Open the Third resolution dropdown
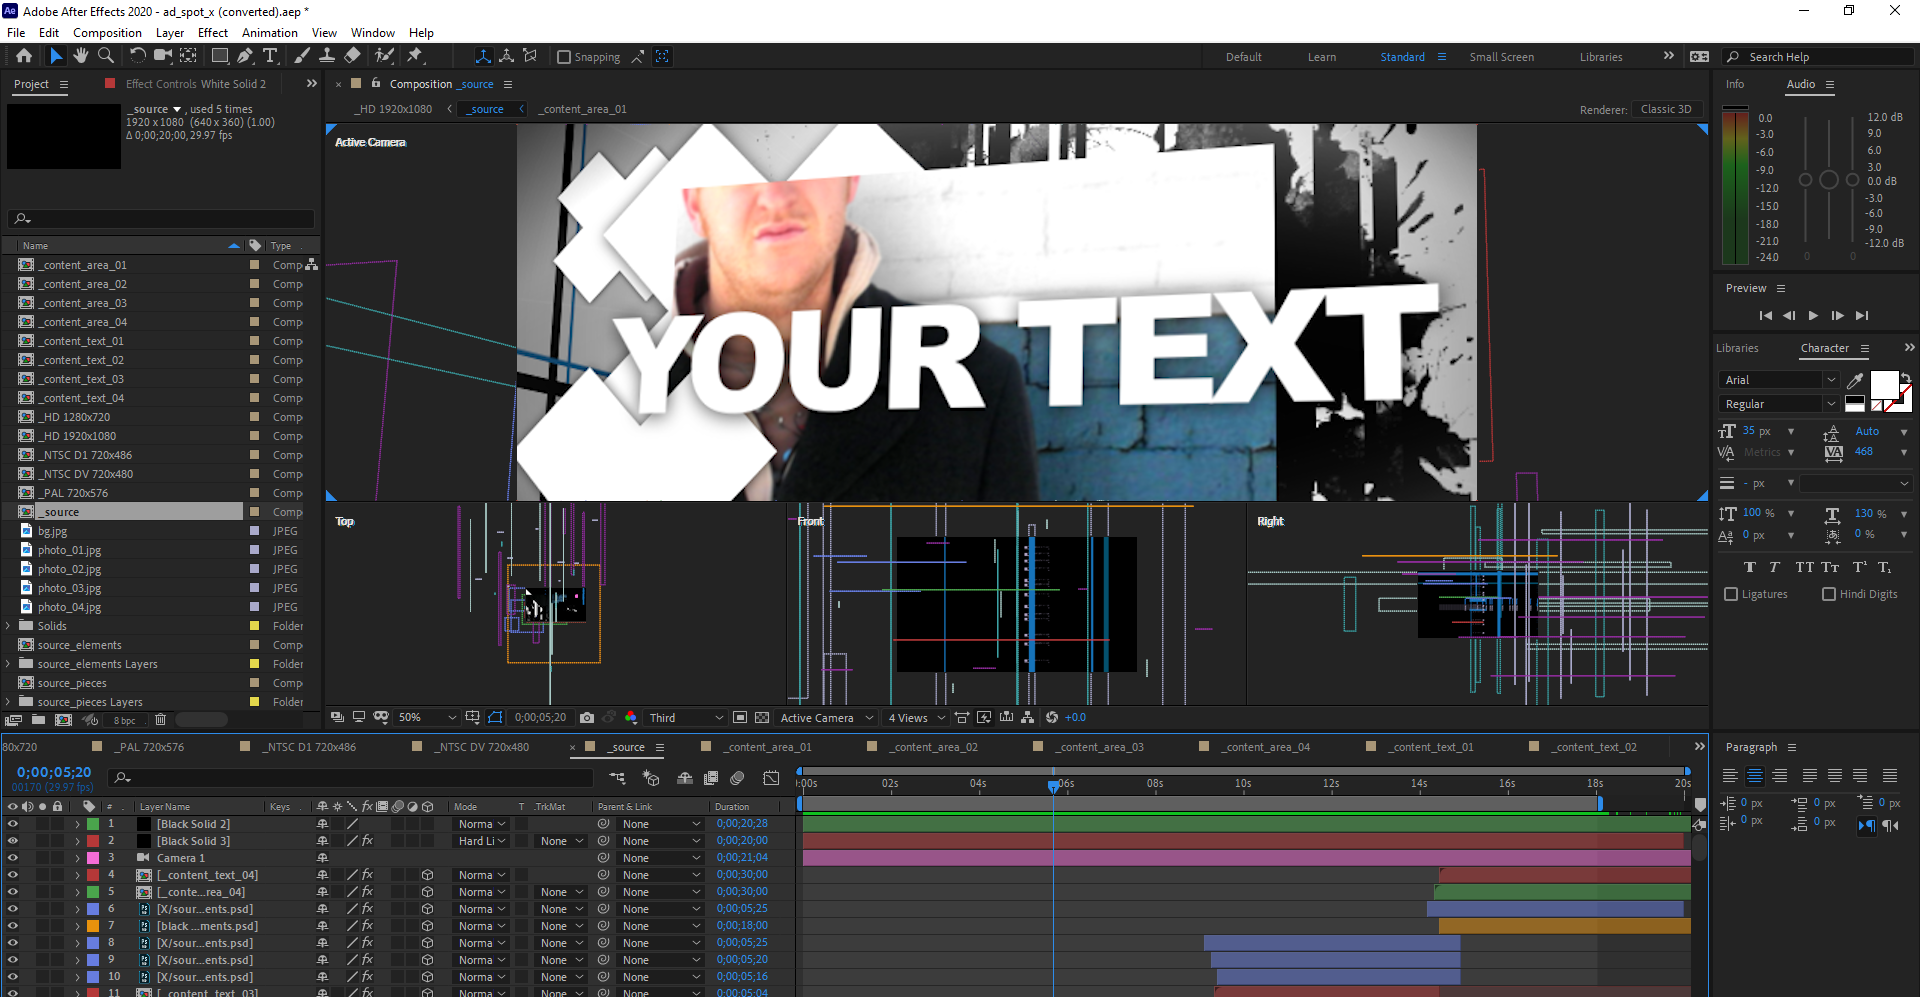Image resolution: width=1920 pixels, height=997 pixels. pyautogui.click(x=686, y=718)
